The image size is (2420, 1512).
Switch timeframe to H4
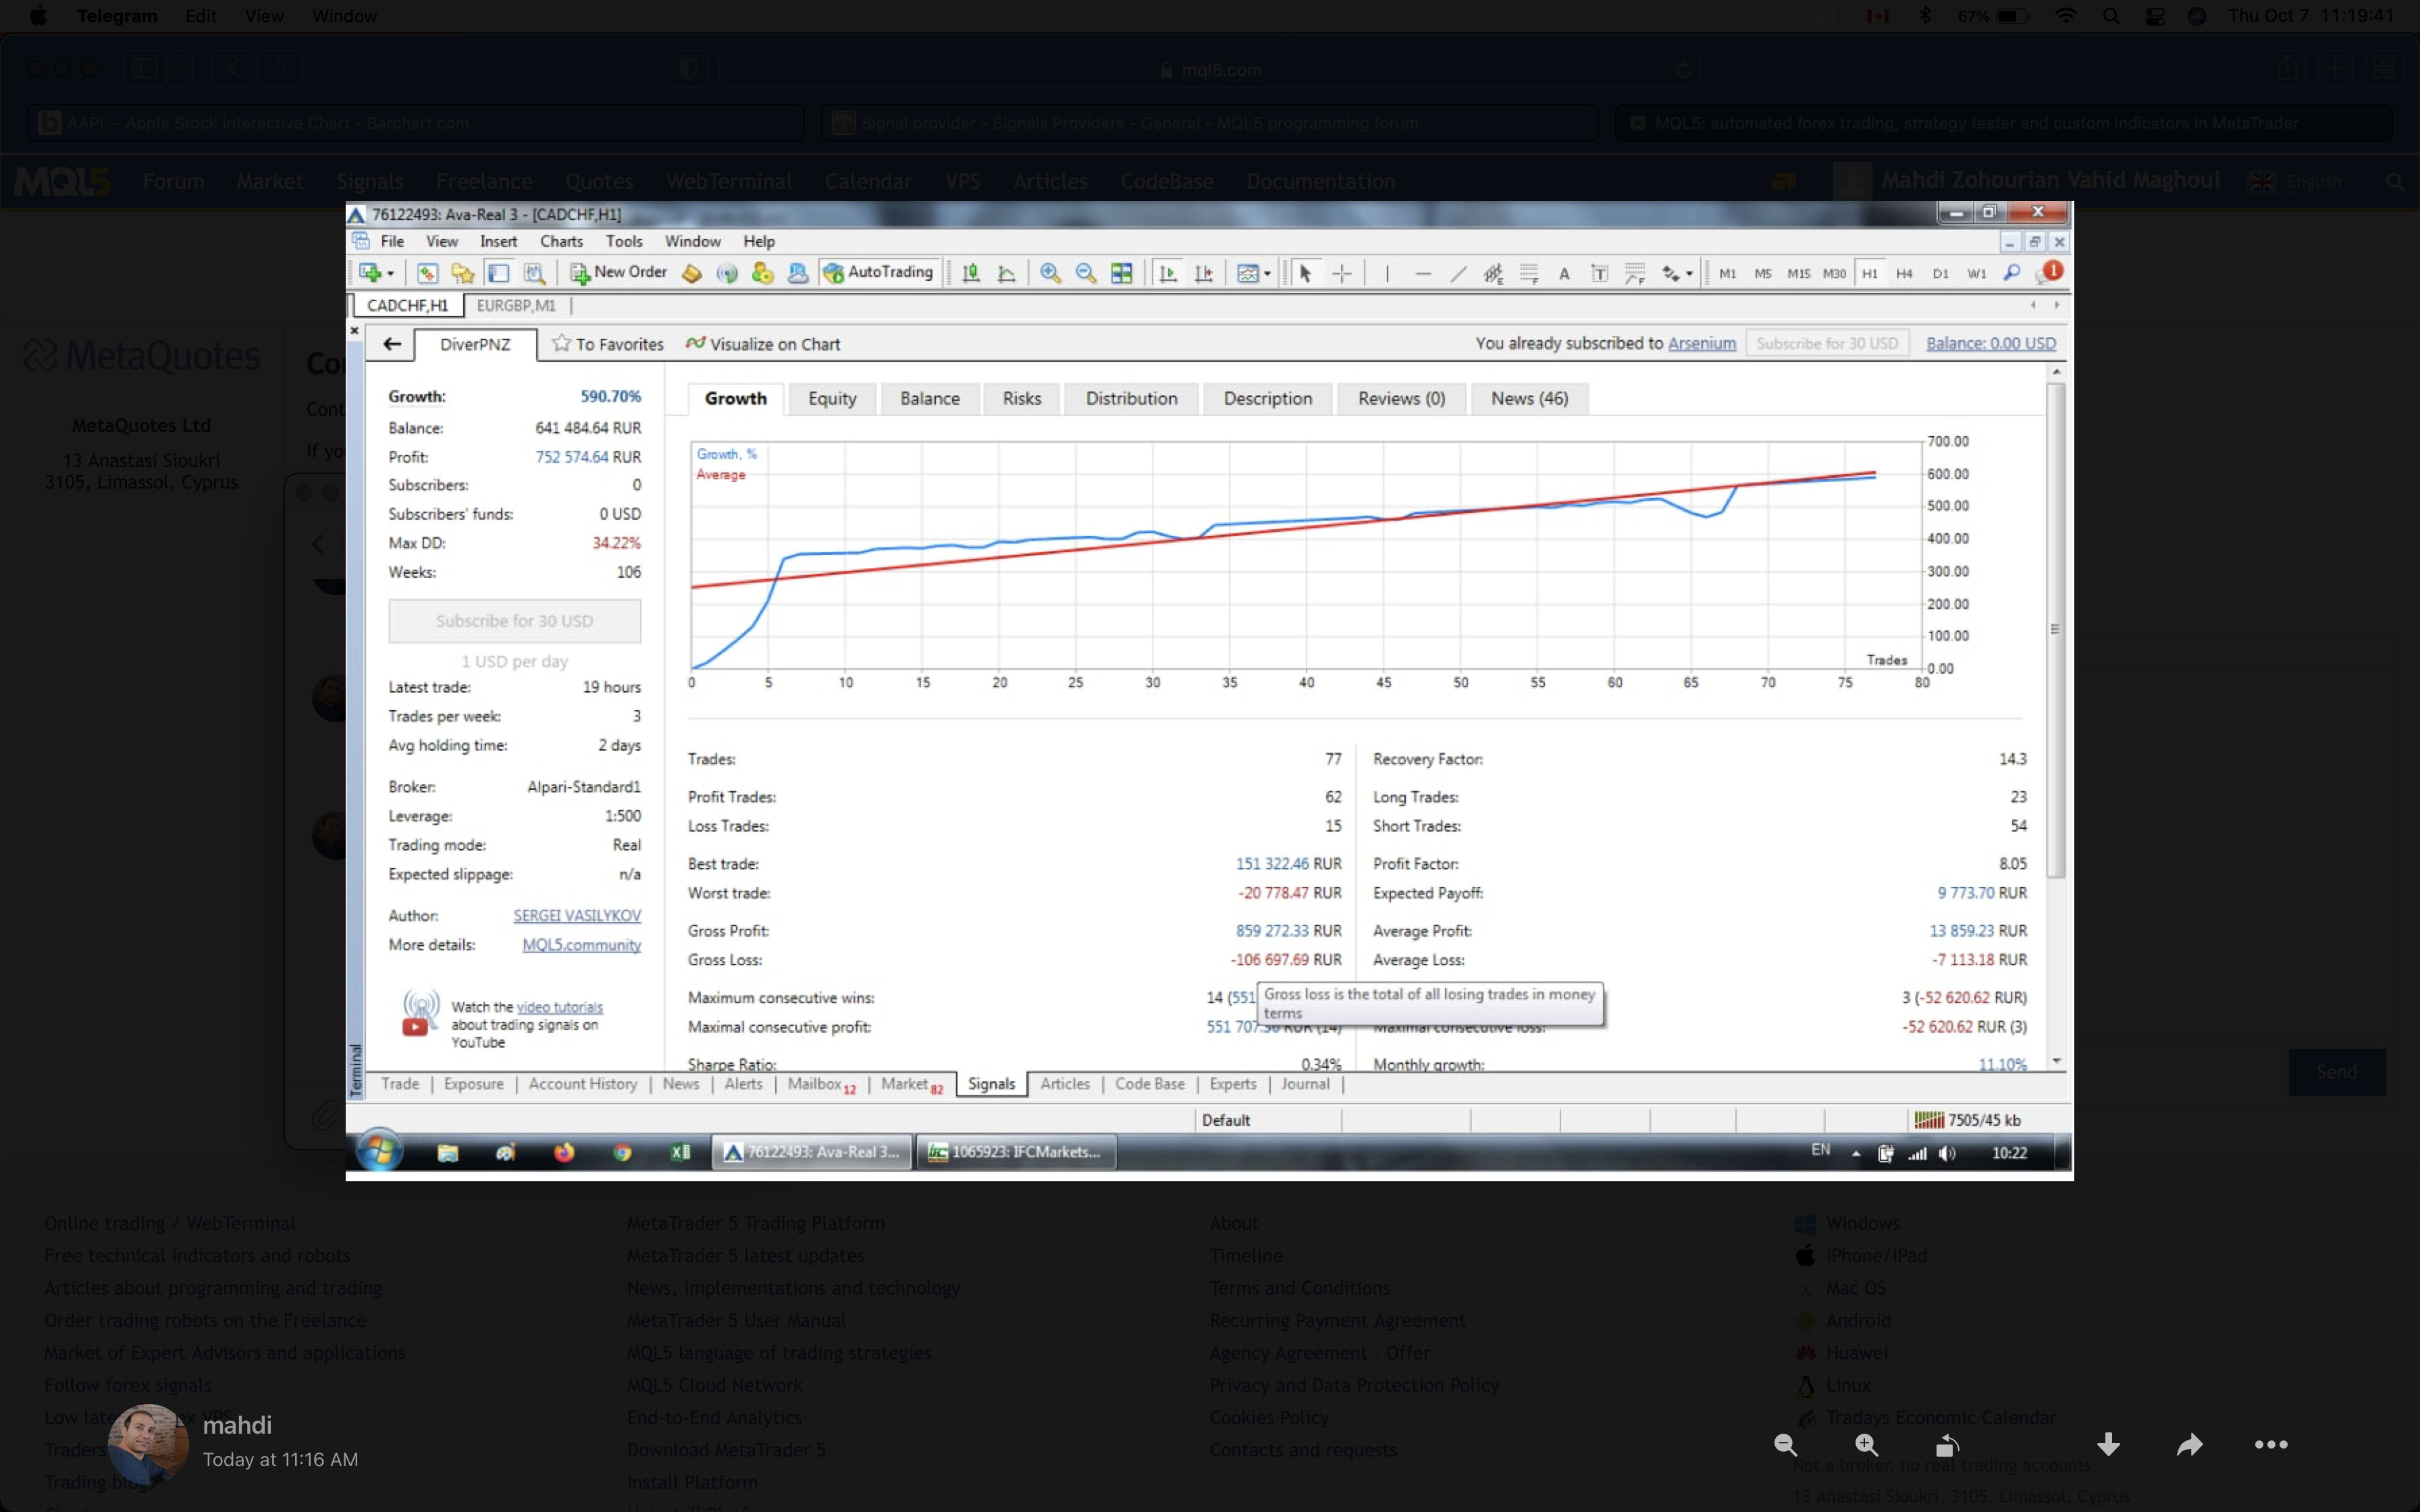(x=1904, y=273)
